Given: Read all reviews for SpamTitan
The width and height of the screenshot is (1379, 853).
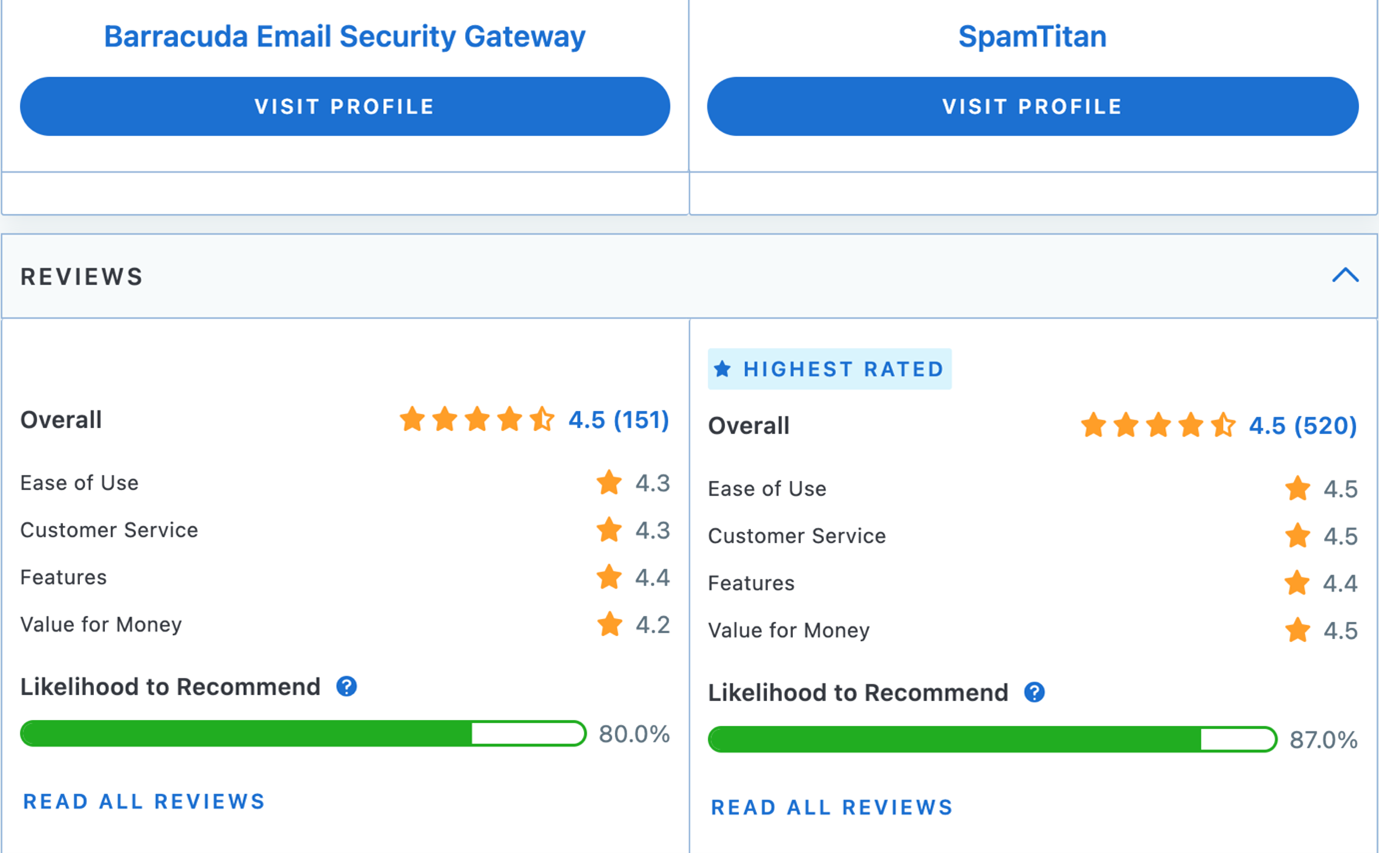Looking at the screenshot, I should pos(832,808).
